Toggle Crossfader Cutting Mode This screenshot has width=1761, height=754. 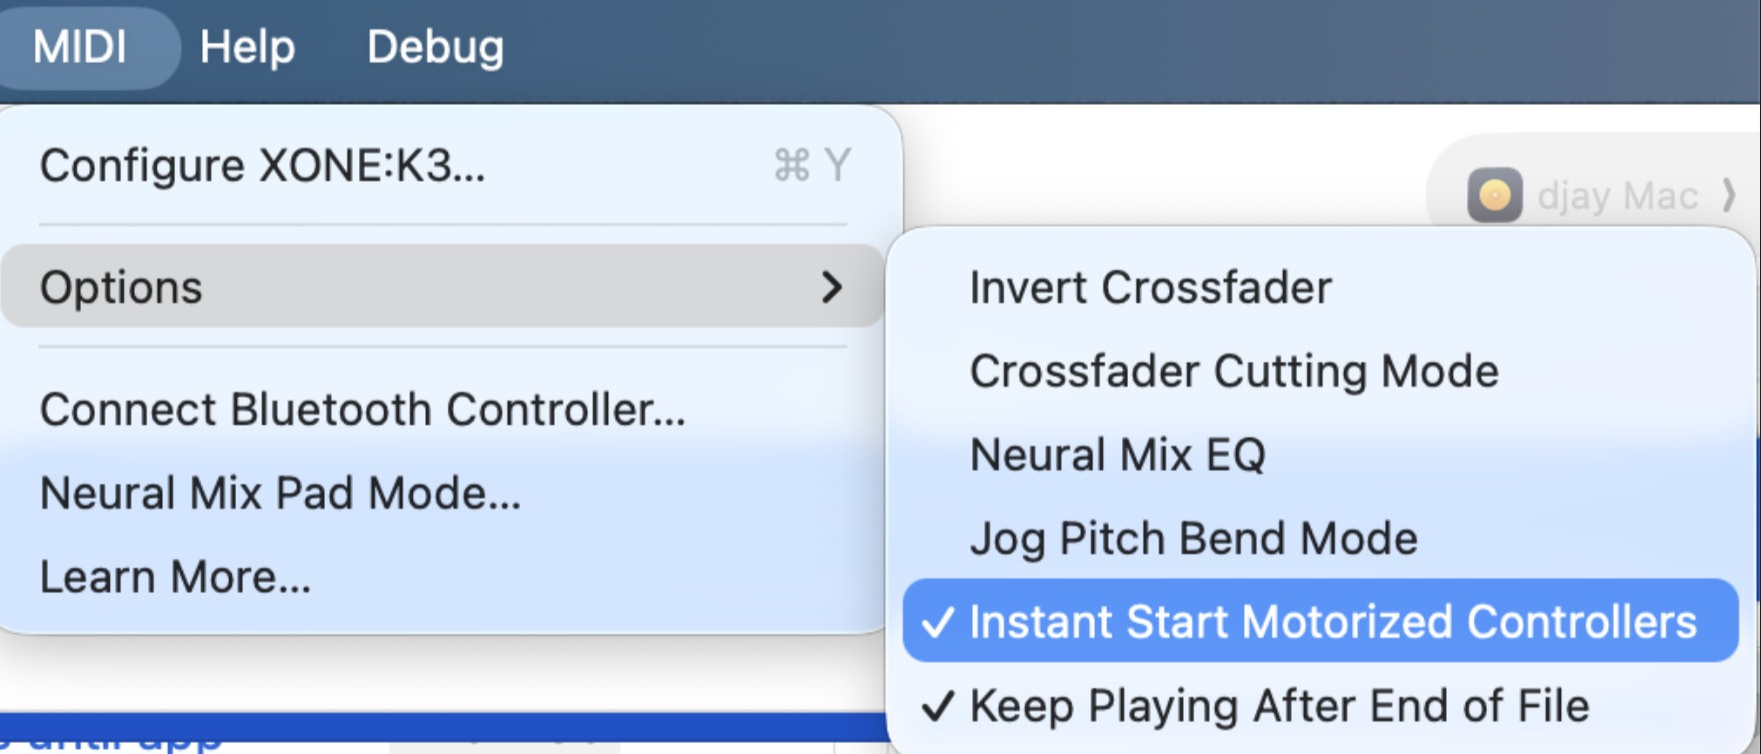1234,372
